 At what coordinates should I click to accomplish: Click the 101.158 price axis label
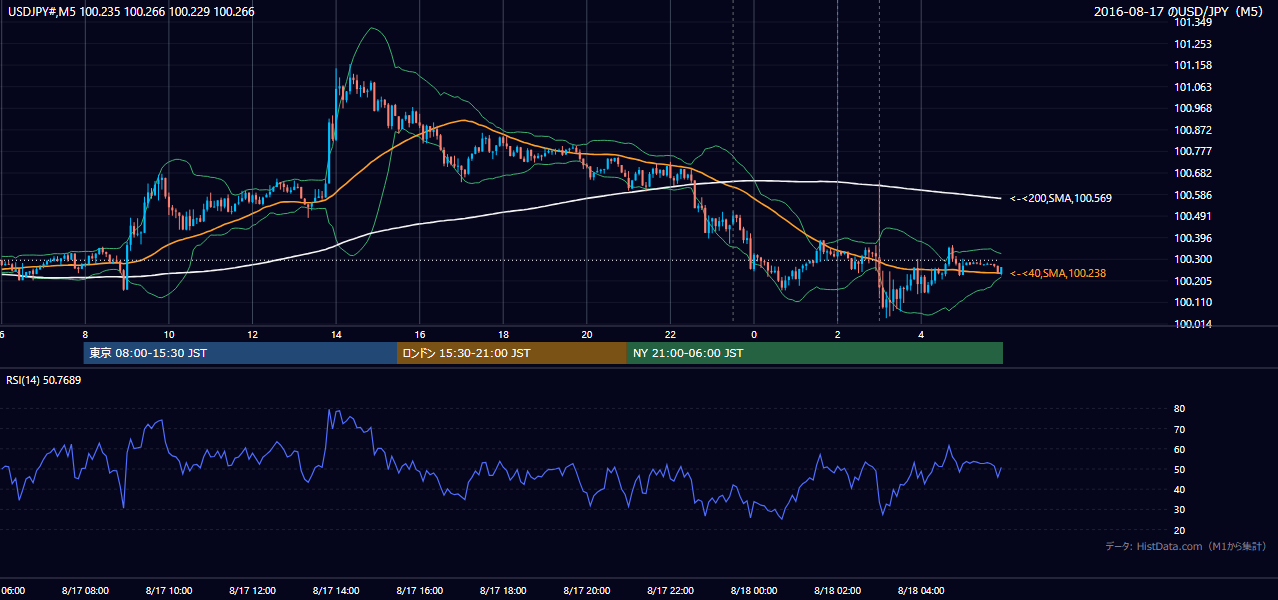coord(1192,66)
